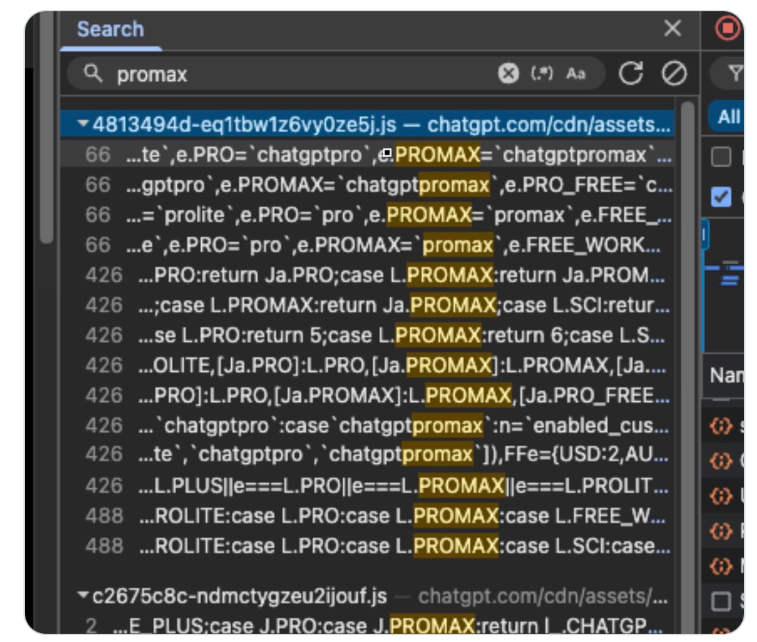Open result PRO:return Ja.PRO;case L.PROMAX
Image resolution: width=757 pixels, height=642 pixels.
[x=367, y=275]
